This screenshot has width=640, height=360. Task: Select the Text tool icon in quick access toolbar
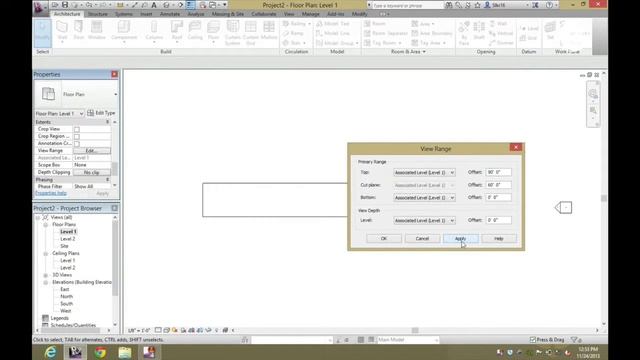[x=154, y=5]
